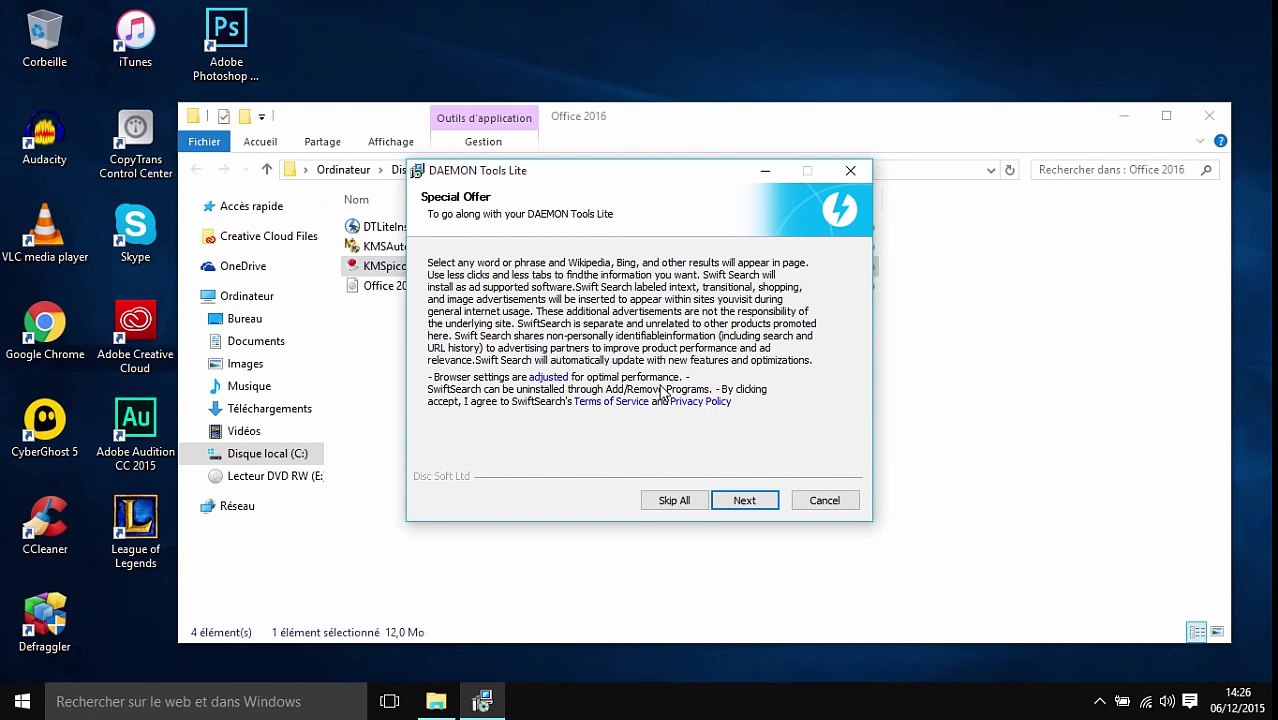Launch iTunes from the desktop

[x=135, y=39]
